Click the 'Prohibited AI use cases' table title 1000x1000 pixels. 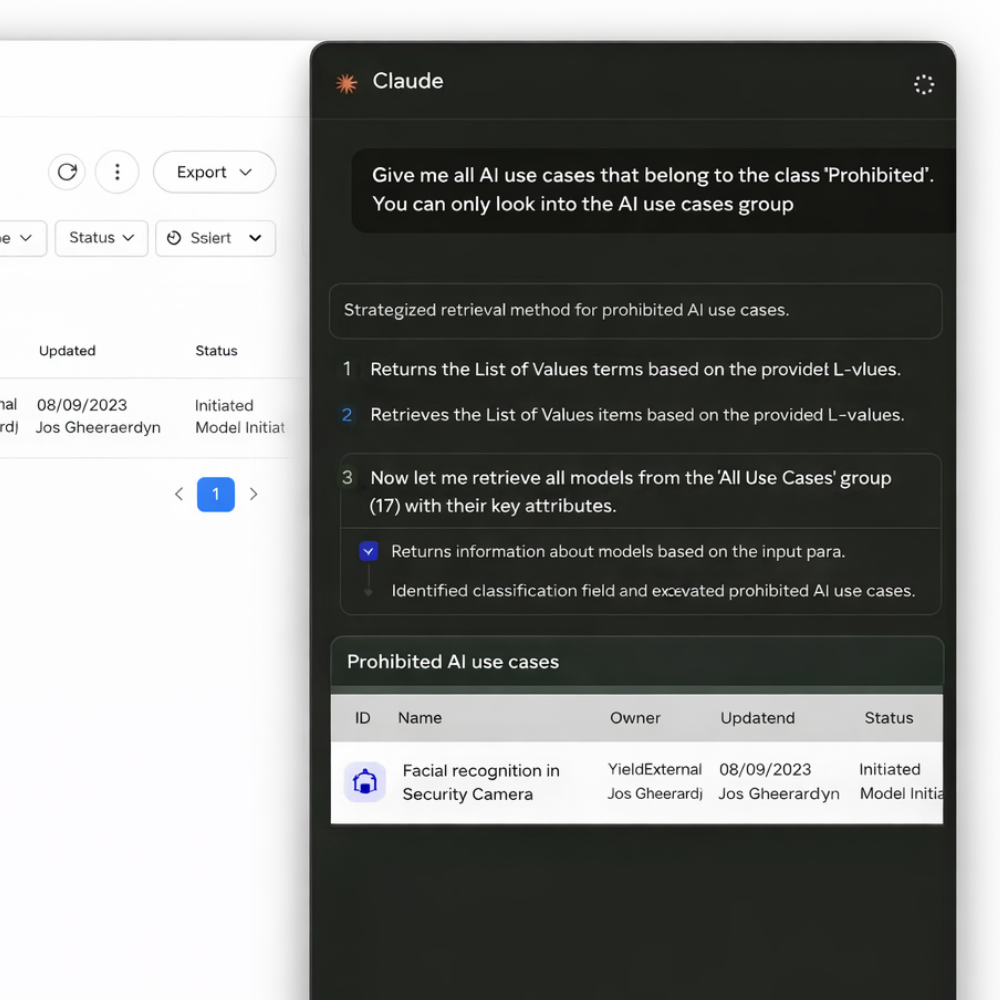pos(453,661)
